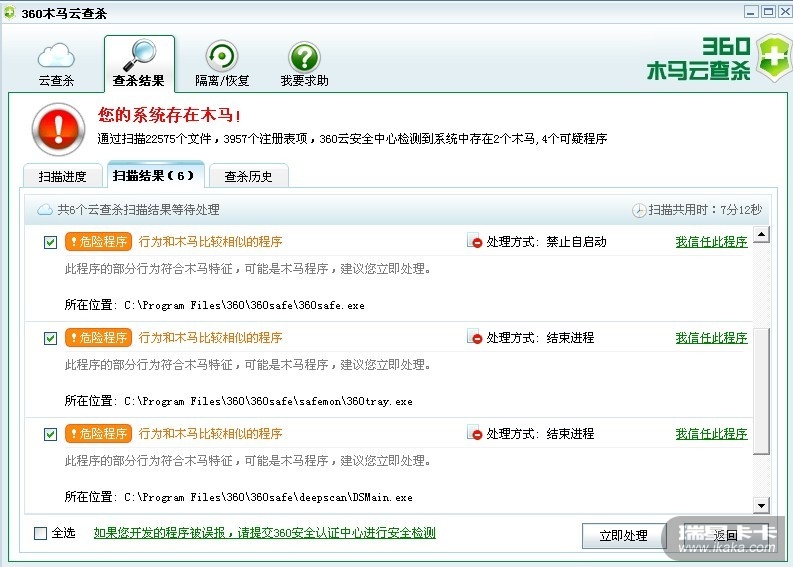793x567 pixels.
Task: Click the scan summary text 通过扫描22575个文件
Action: coord(352,139)
